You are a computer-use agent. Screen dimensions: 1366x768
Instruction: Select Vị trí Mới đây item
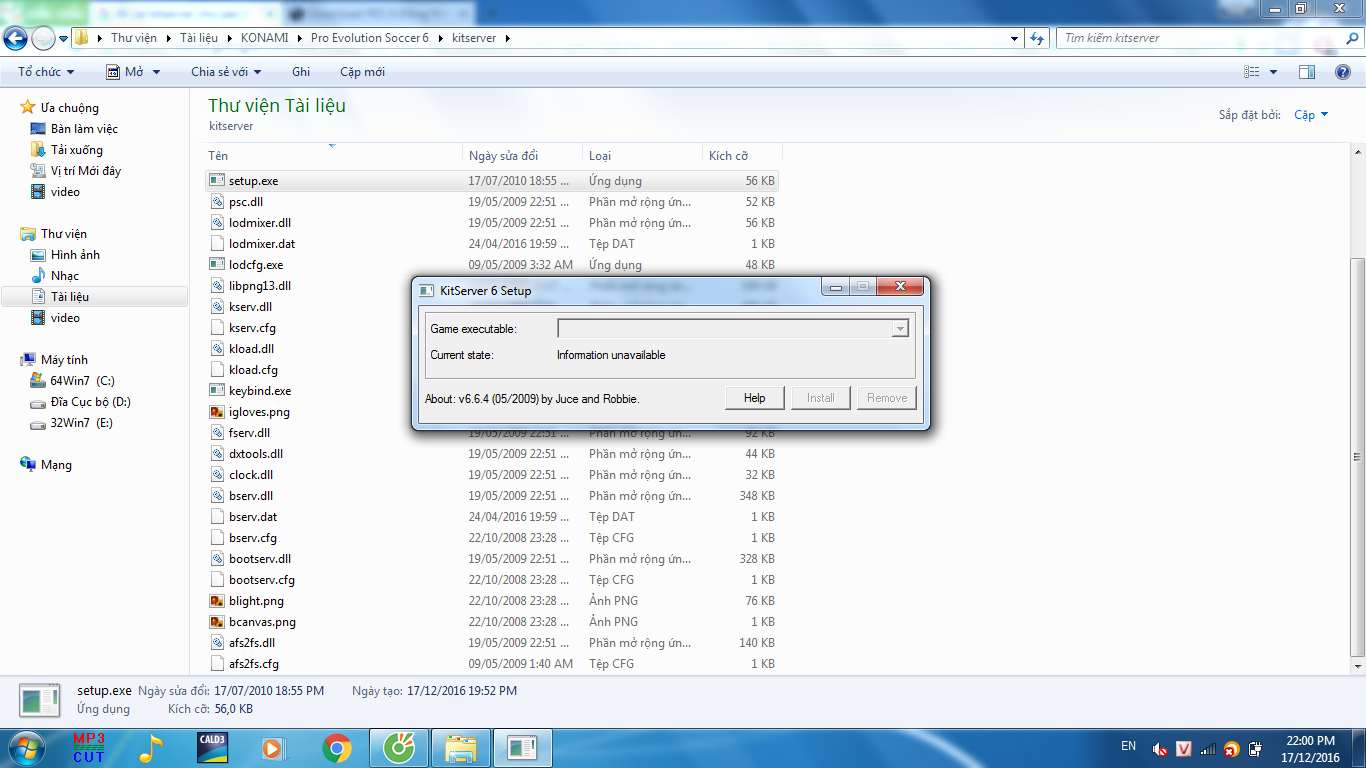pyautogui.click(x=86, y=171)
